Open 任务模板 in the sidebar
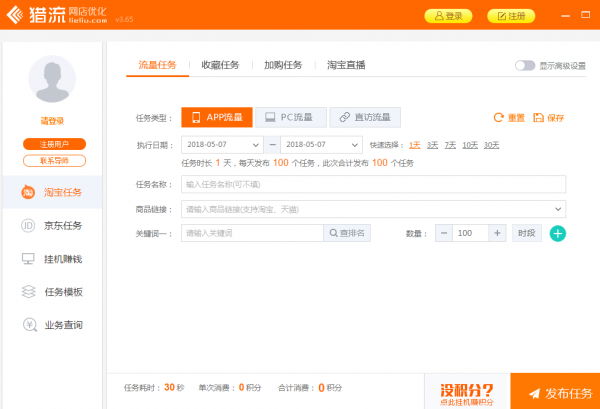 click(53, 292)
